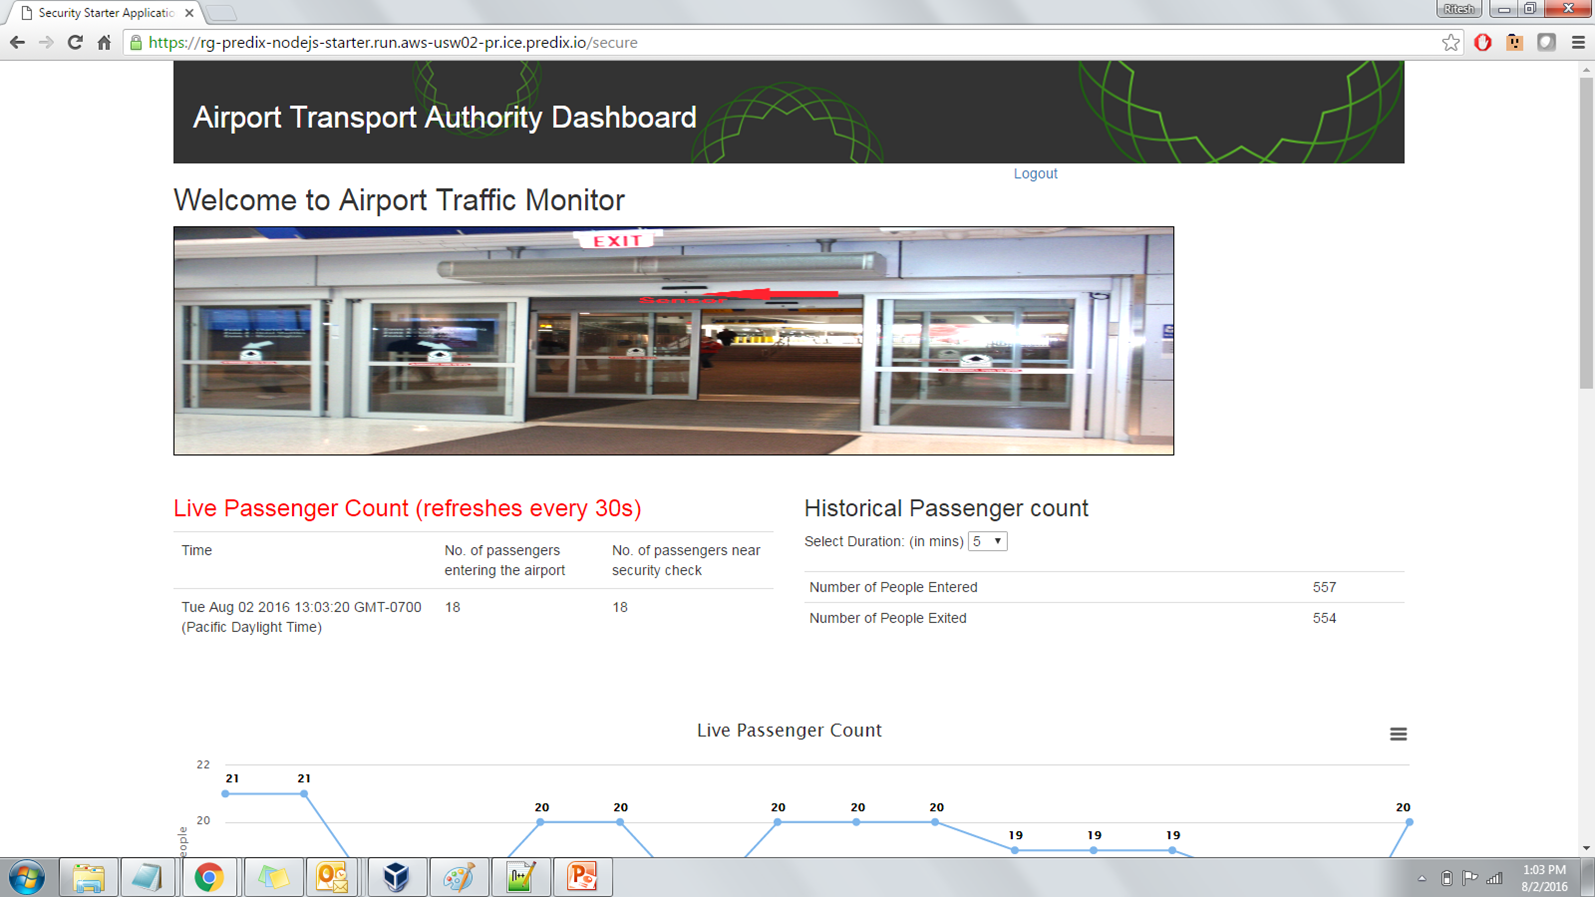The width and height of the screenshot is (1595, 897).
Task: Open Outlook from the taskbar
Action: (x=332, y=878)
